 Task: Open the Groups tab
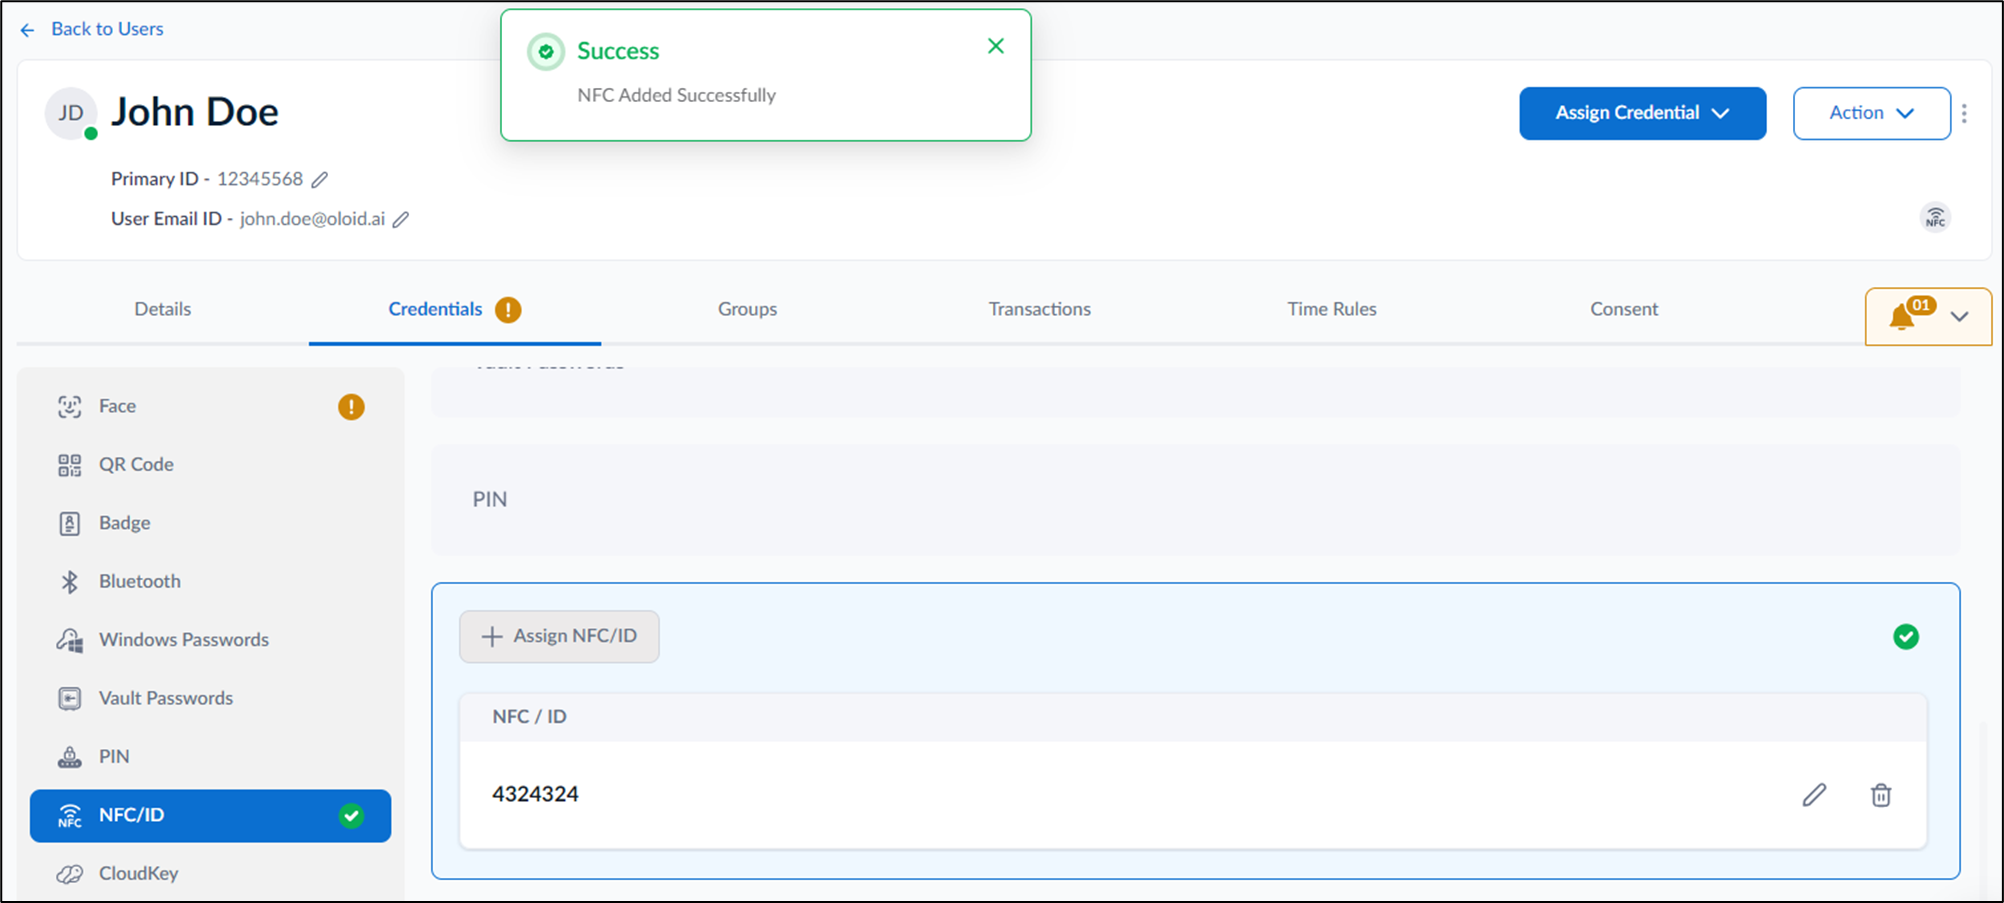point(747,309)
